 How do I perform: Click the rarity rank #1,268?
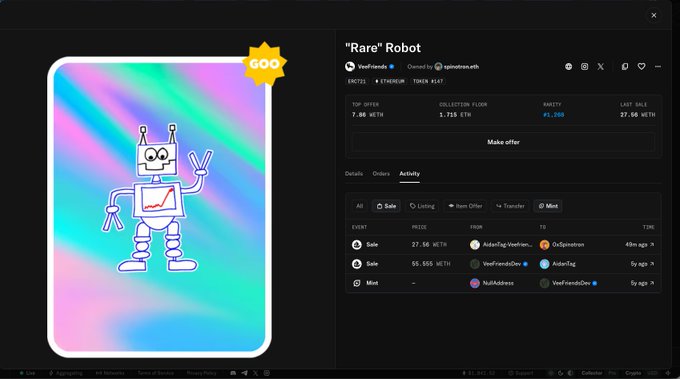coord(554,115)
